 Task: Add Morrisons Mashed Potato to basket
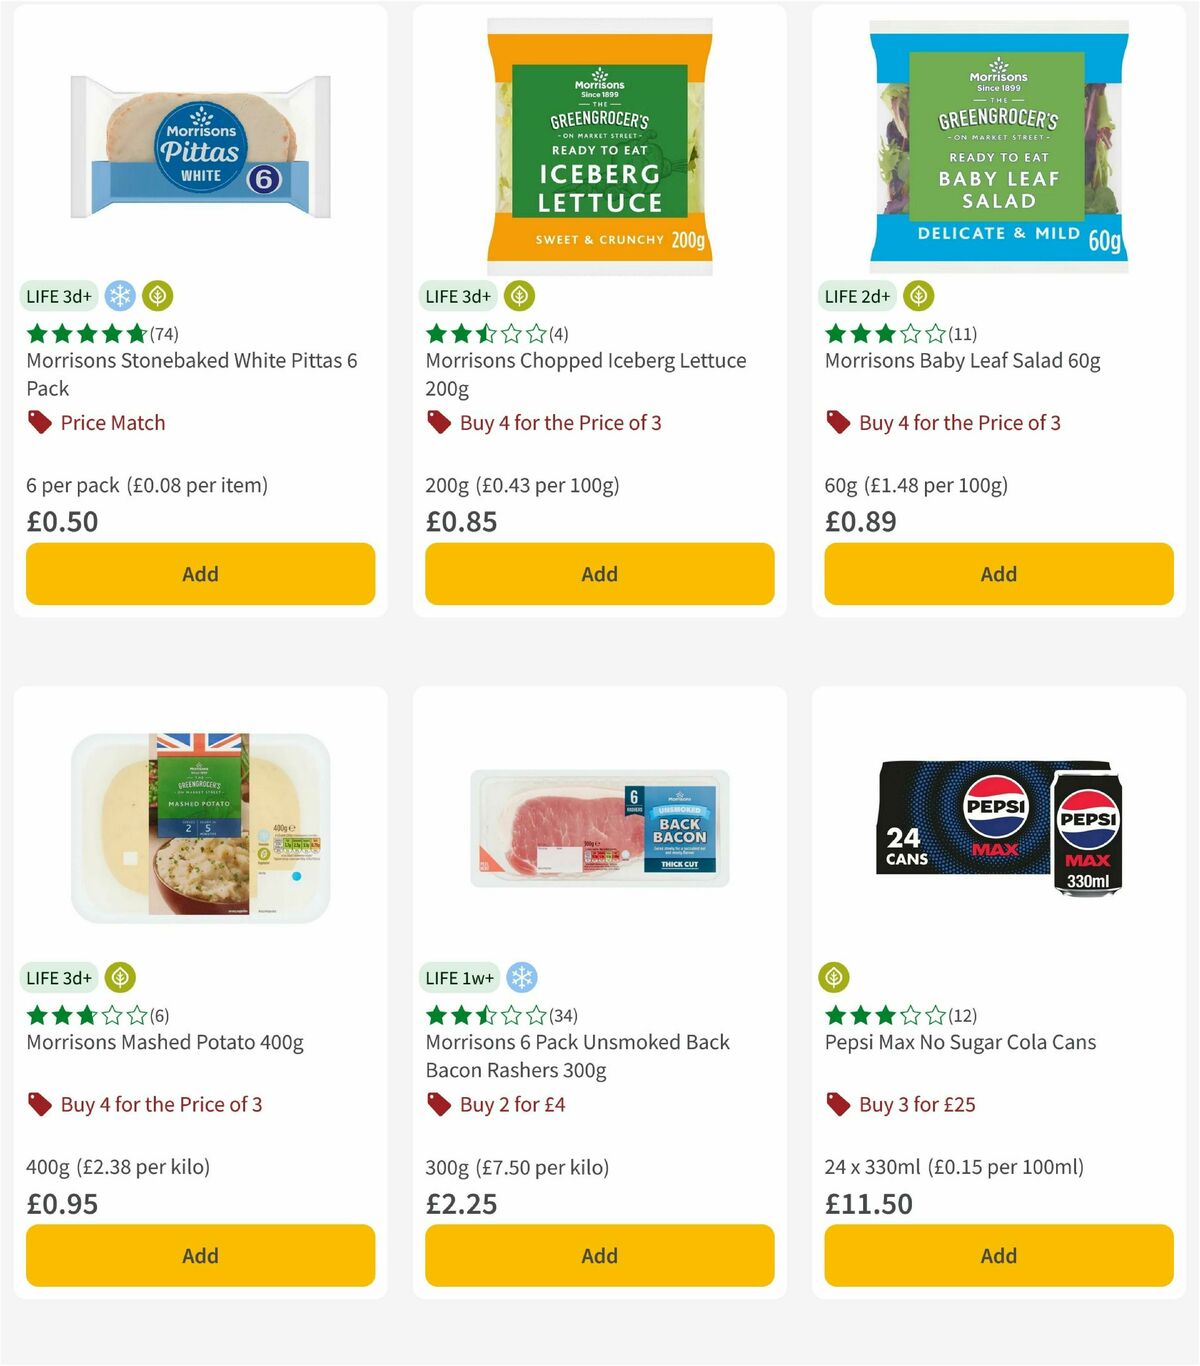pyautogui.click(x=199, y=1255)
